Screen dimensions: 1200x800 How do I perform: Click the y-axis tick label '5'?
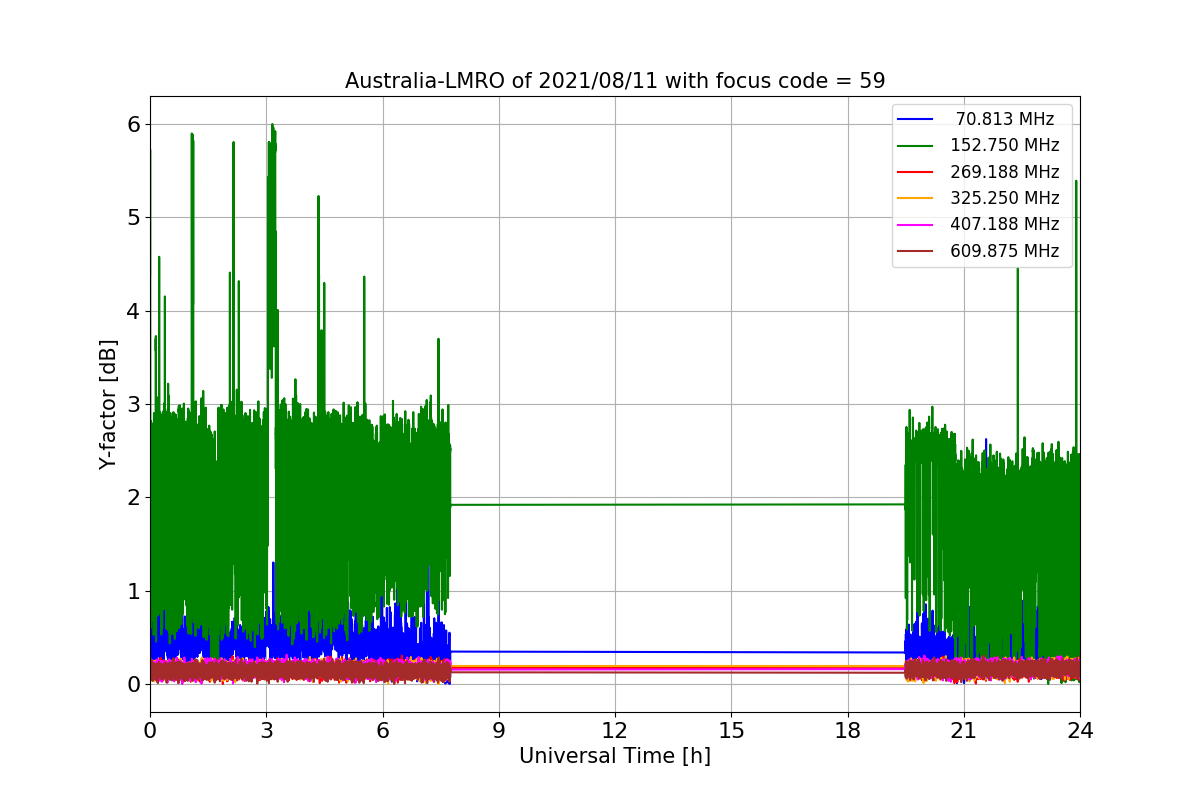[133, 218]
